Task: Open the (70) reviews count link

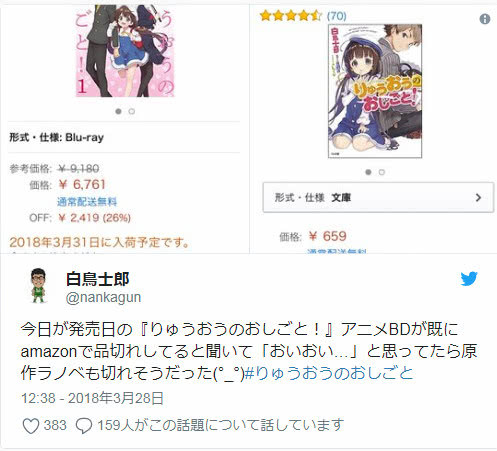Action: 336,16
